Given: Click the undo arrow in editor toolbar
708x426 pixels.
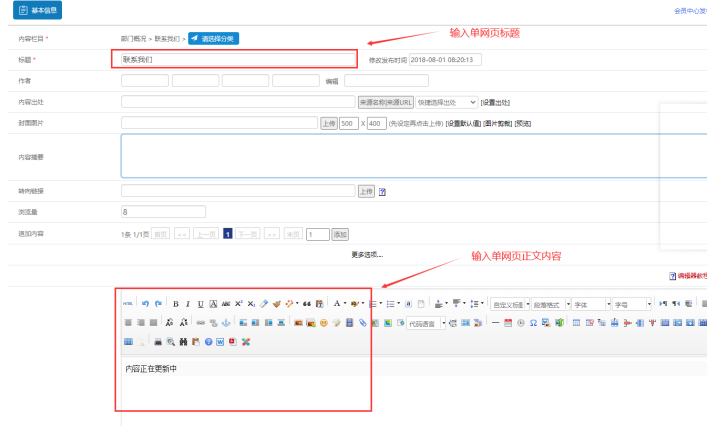Looking at the screenshot, I should [145, 303].
